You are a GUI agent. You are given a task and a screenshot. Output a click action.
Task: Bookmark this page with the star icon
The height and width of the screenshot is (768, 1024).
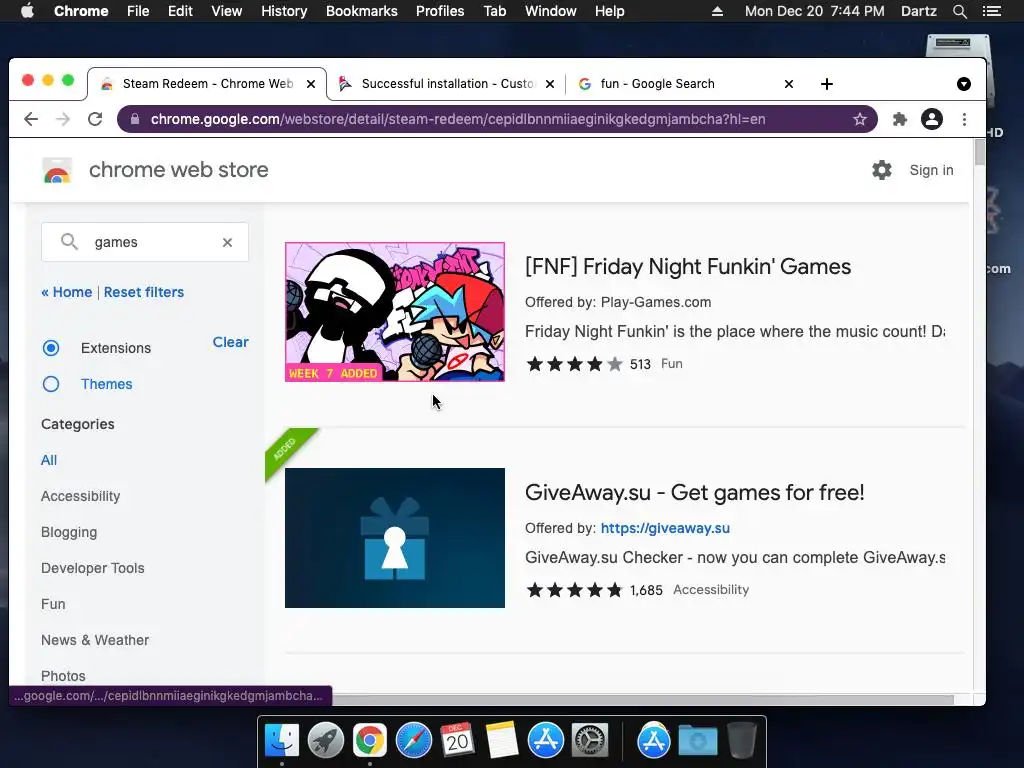tap(859, 119)
